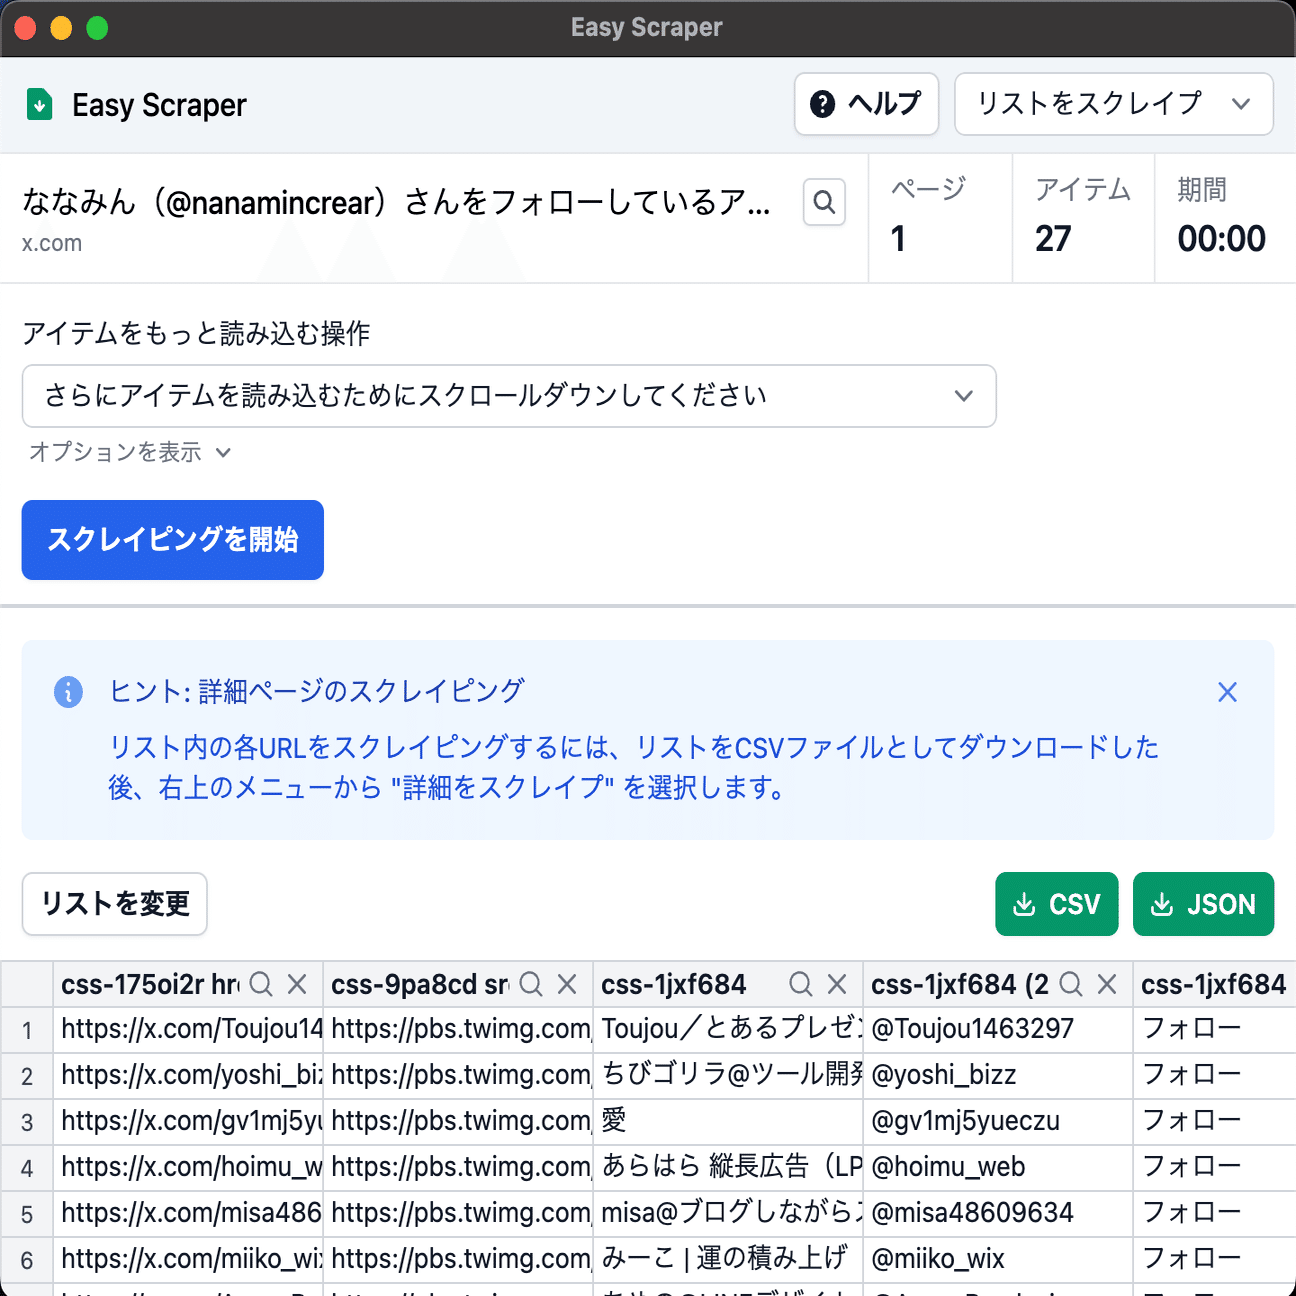The image size is (1296, 1296).
Task: Remove the first css-1jxf684 column with its X
Action: point(837,984)
